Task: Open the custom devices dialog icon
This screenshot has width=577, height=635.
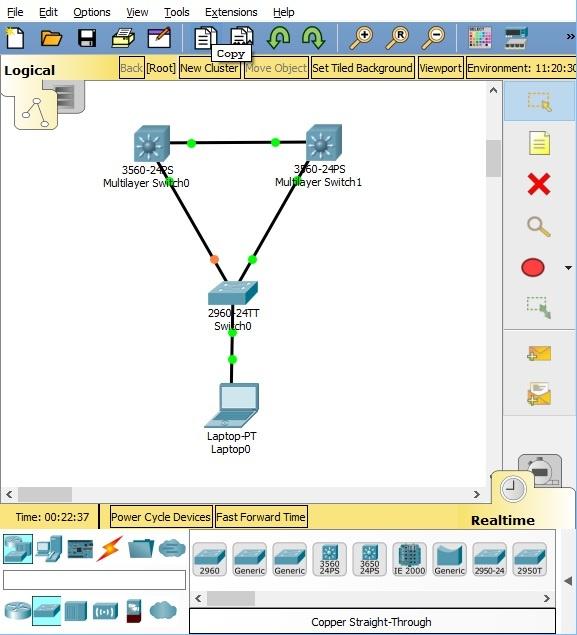Action: pos(516,38)
